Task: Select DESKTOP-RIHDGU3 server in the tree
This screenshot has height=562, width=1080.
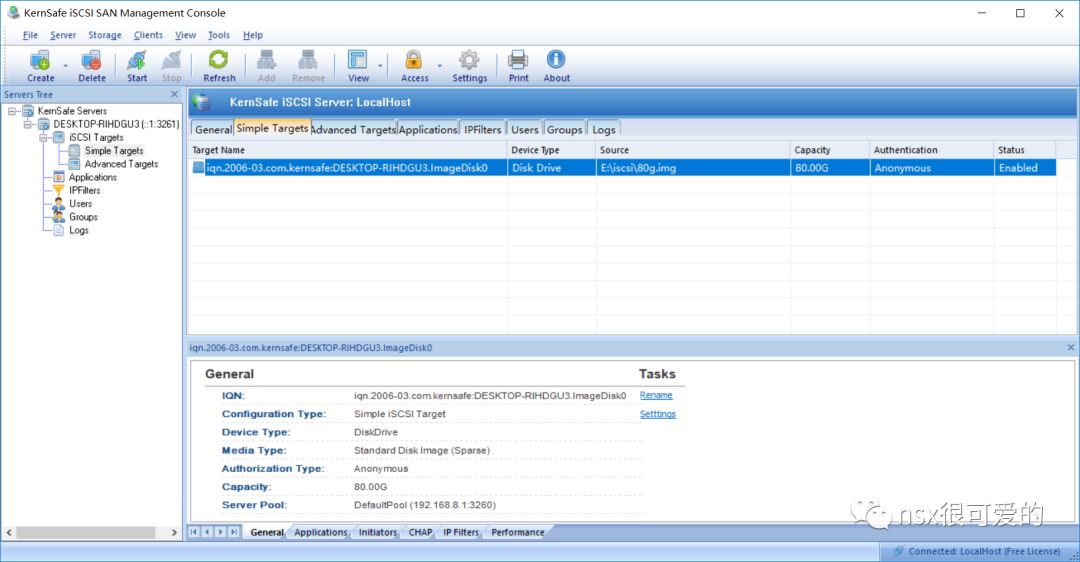Action: coord(116,125)
